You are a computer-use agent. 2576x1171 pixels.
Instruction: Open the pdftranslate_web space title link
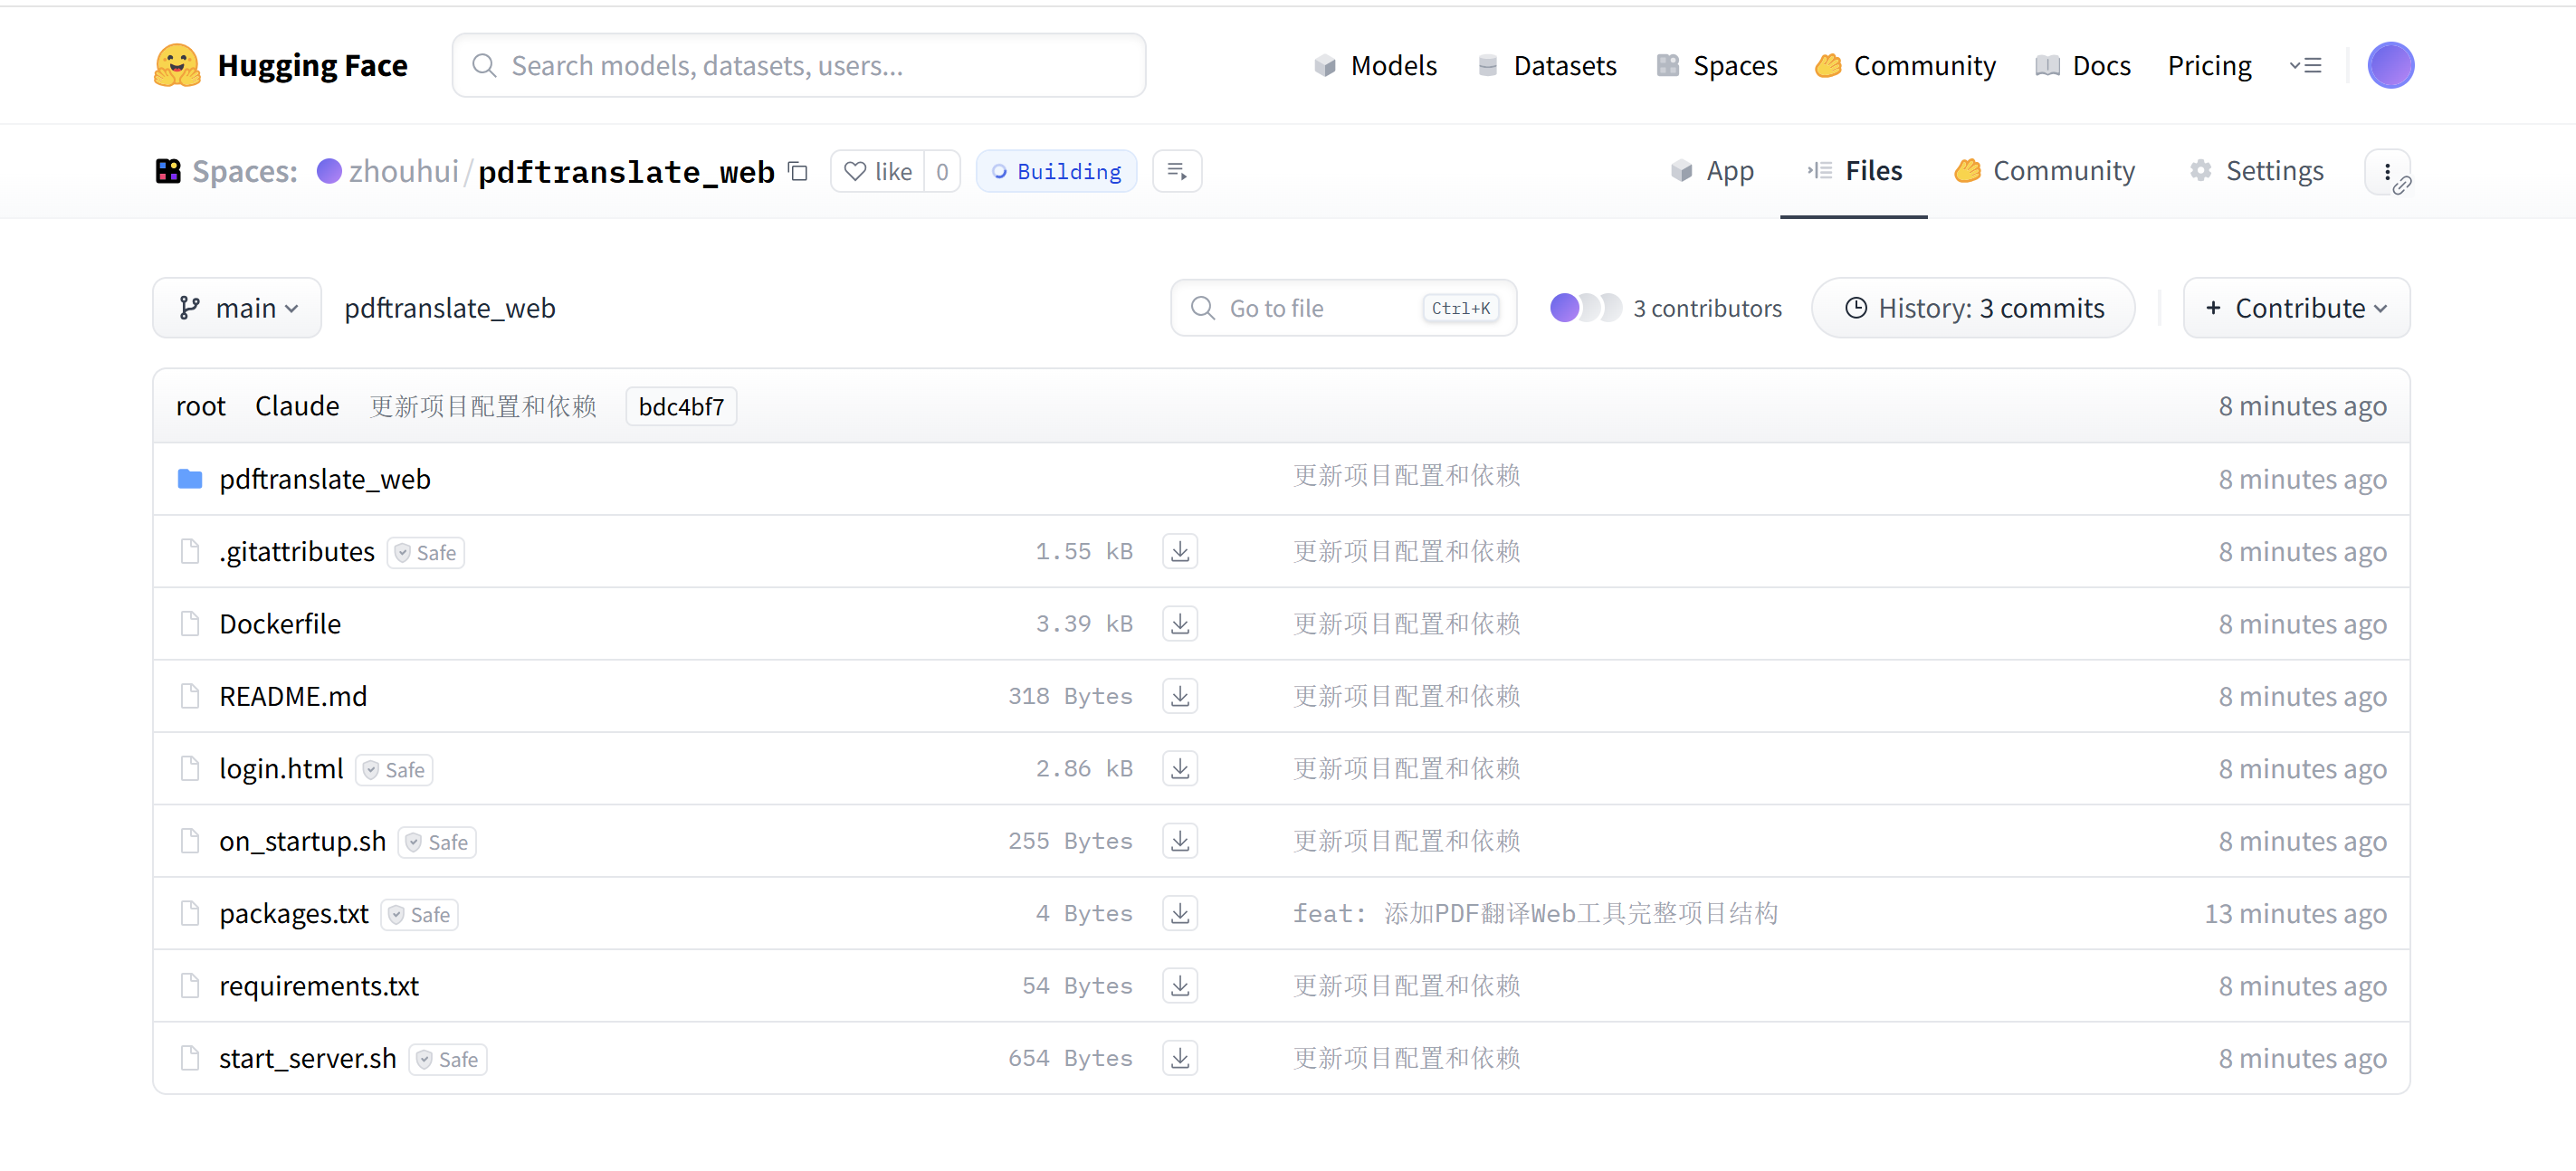coord(626,171)
